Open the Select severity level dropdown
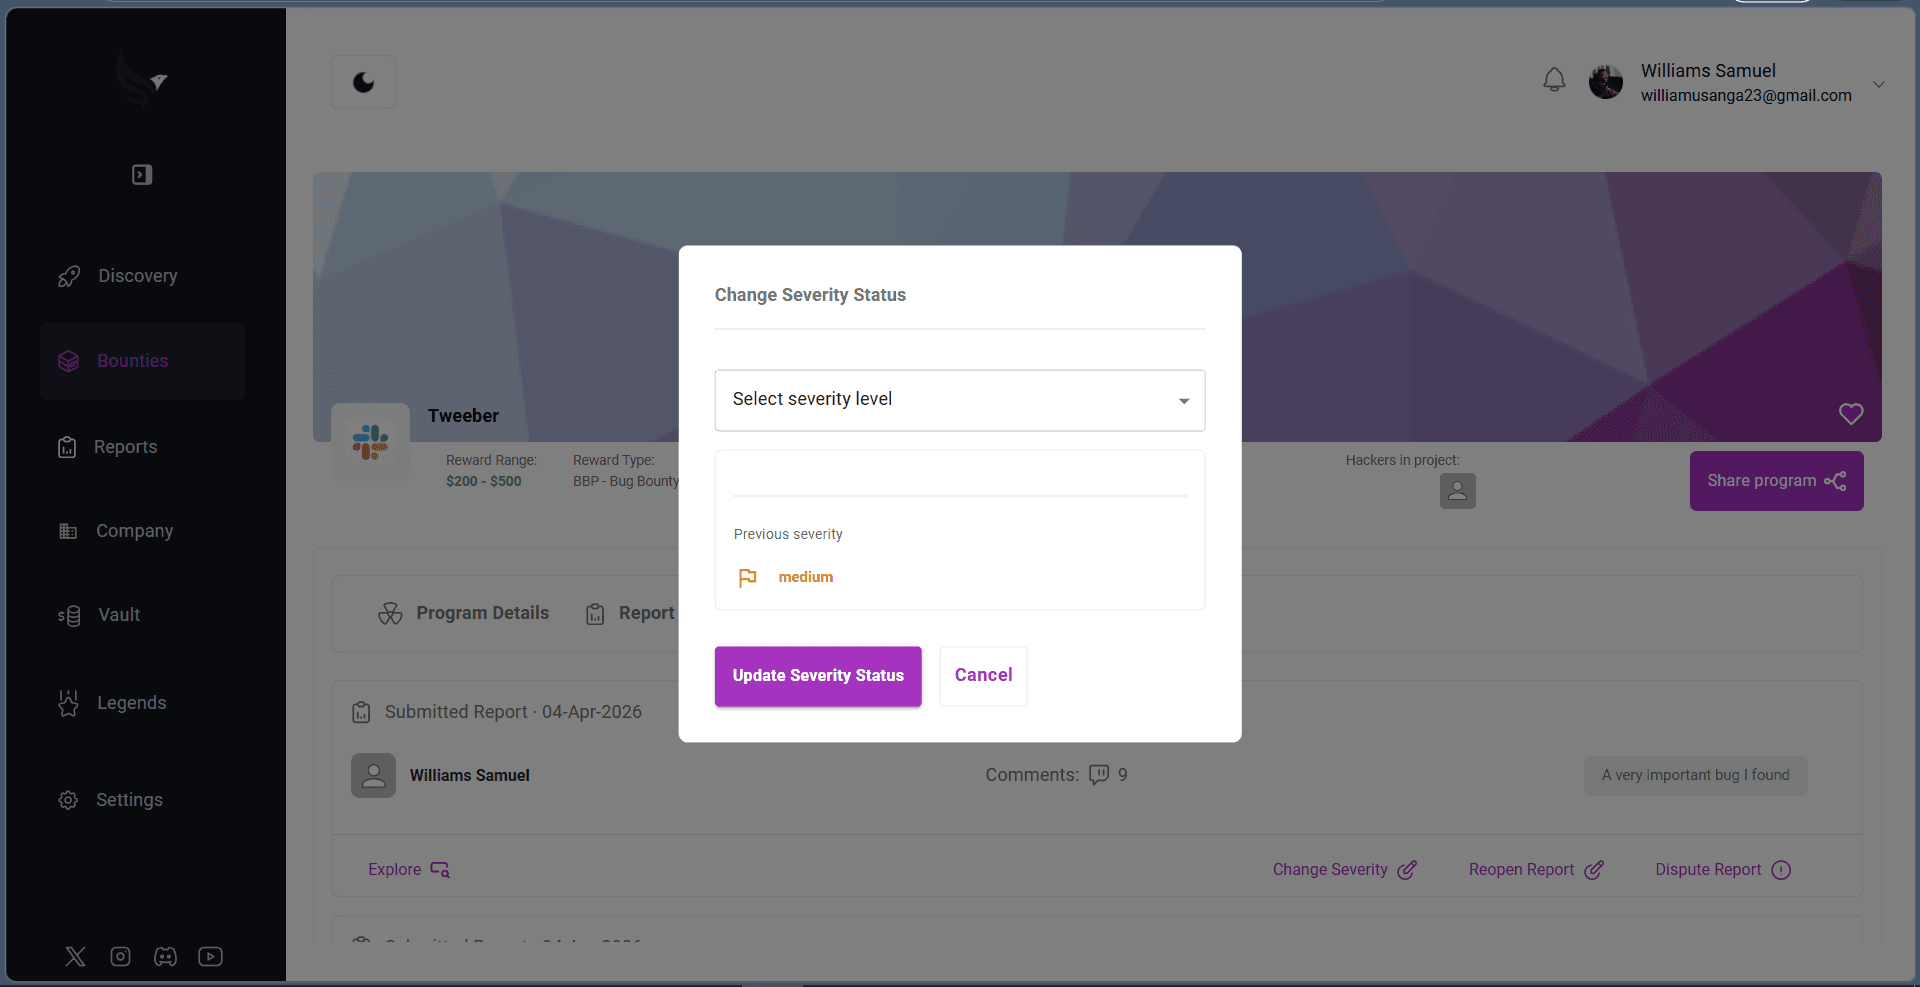 [960, 400]
